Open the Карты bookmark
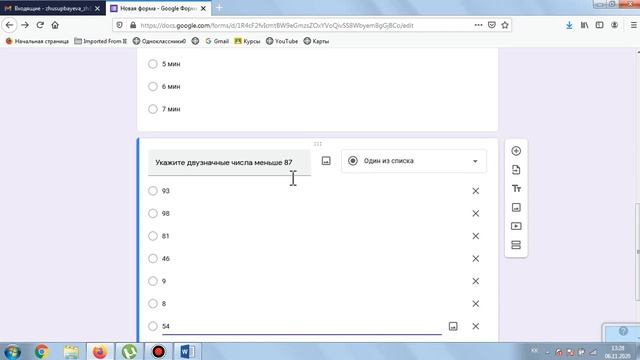Screen dimensions: 640x360 pos(316,41)
